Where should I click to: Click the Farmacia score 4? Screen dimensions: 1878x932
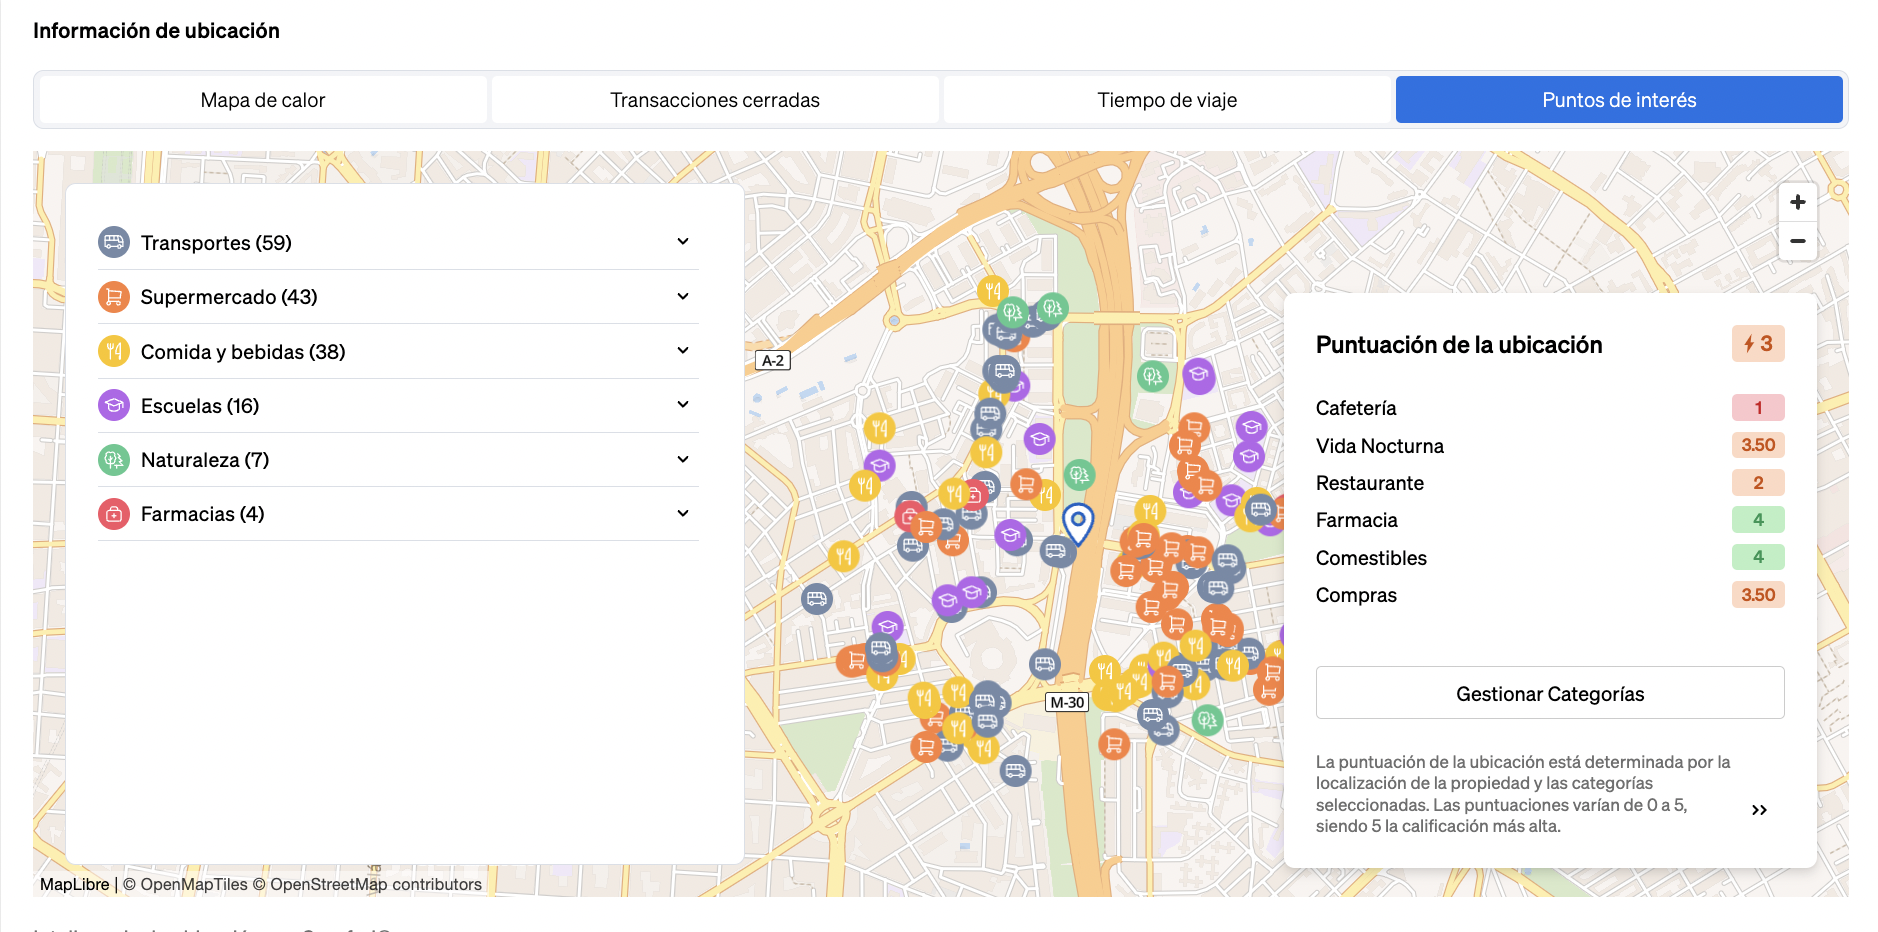pyautogui.click(x=1758, y=520)
